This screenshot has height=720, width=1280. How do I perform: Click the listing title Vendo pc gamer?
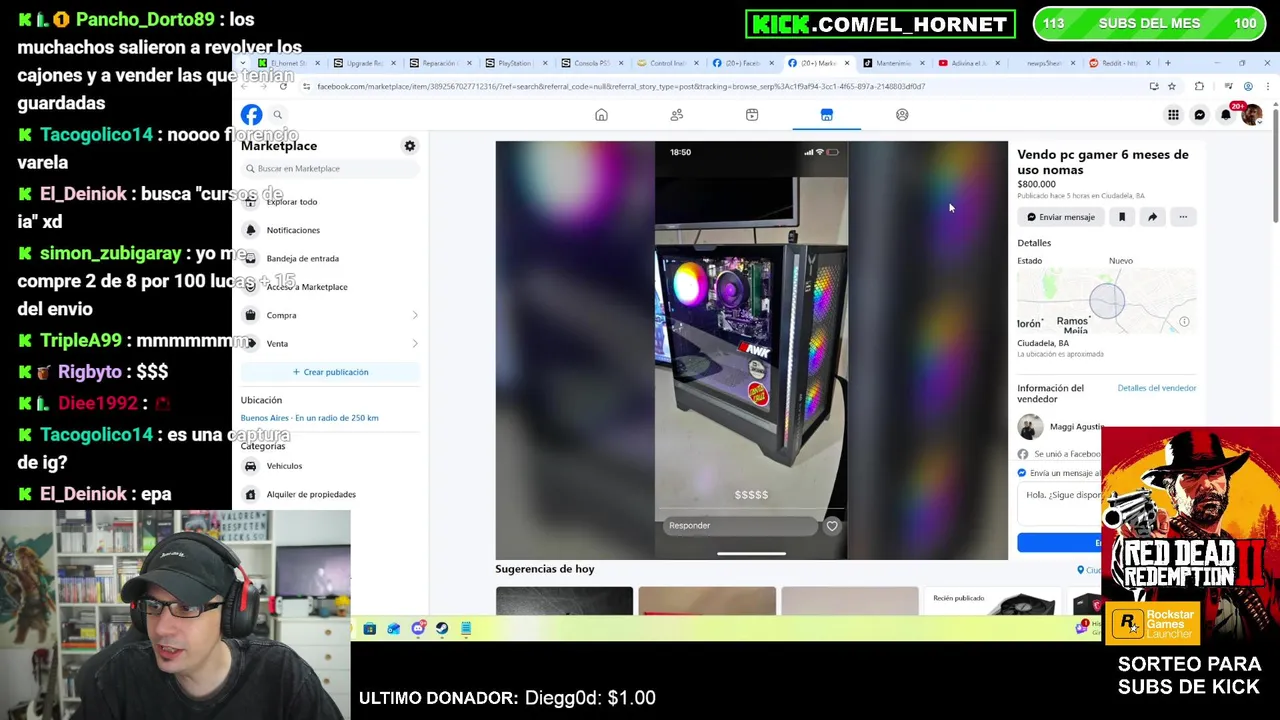[1103, 161]
